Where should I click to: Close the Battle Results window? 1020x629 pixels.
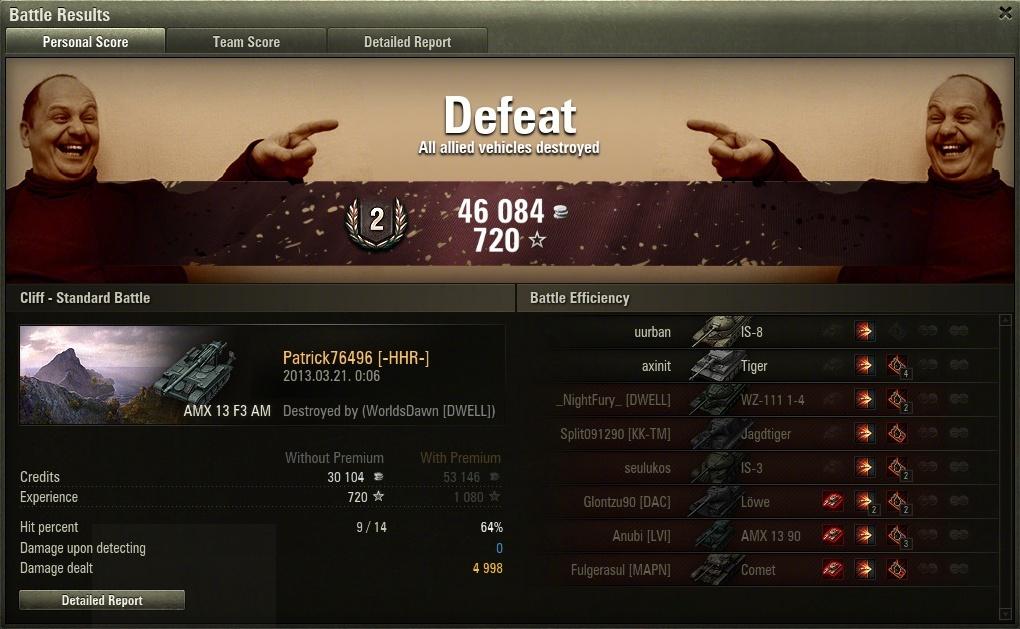1005,13
